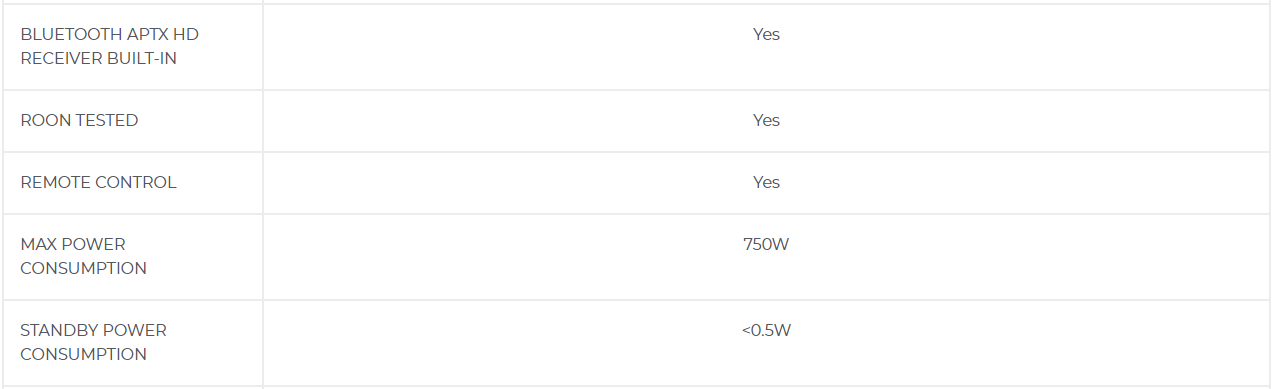This screenshot has width=1275, height=389.
Task: Click the word RECEIVER
Action: click(56, 58)
